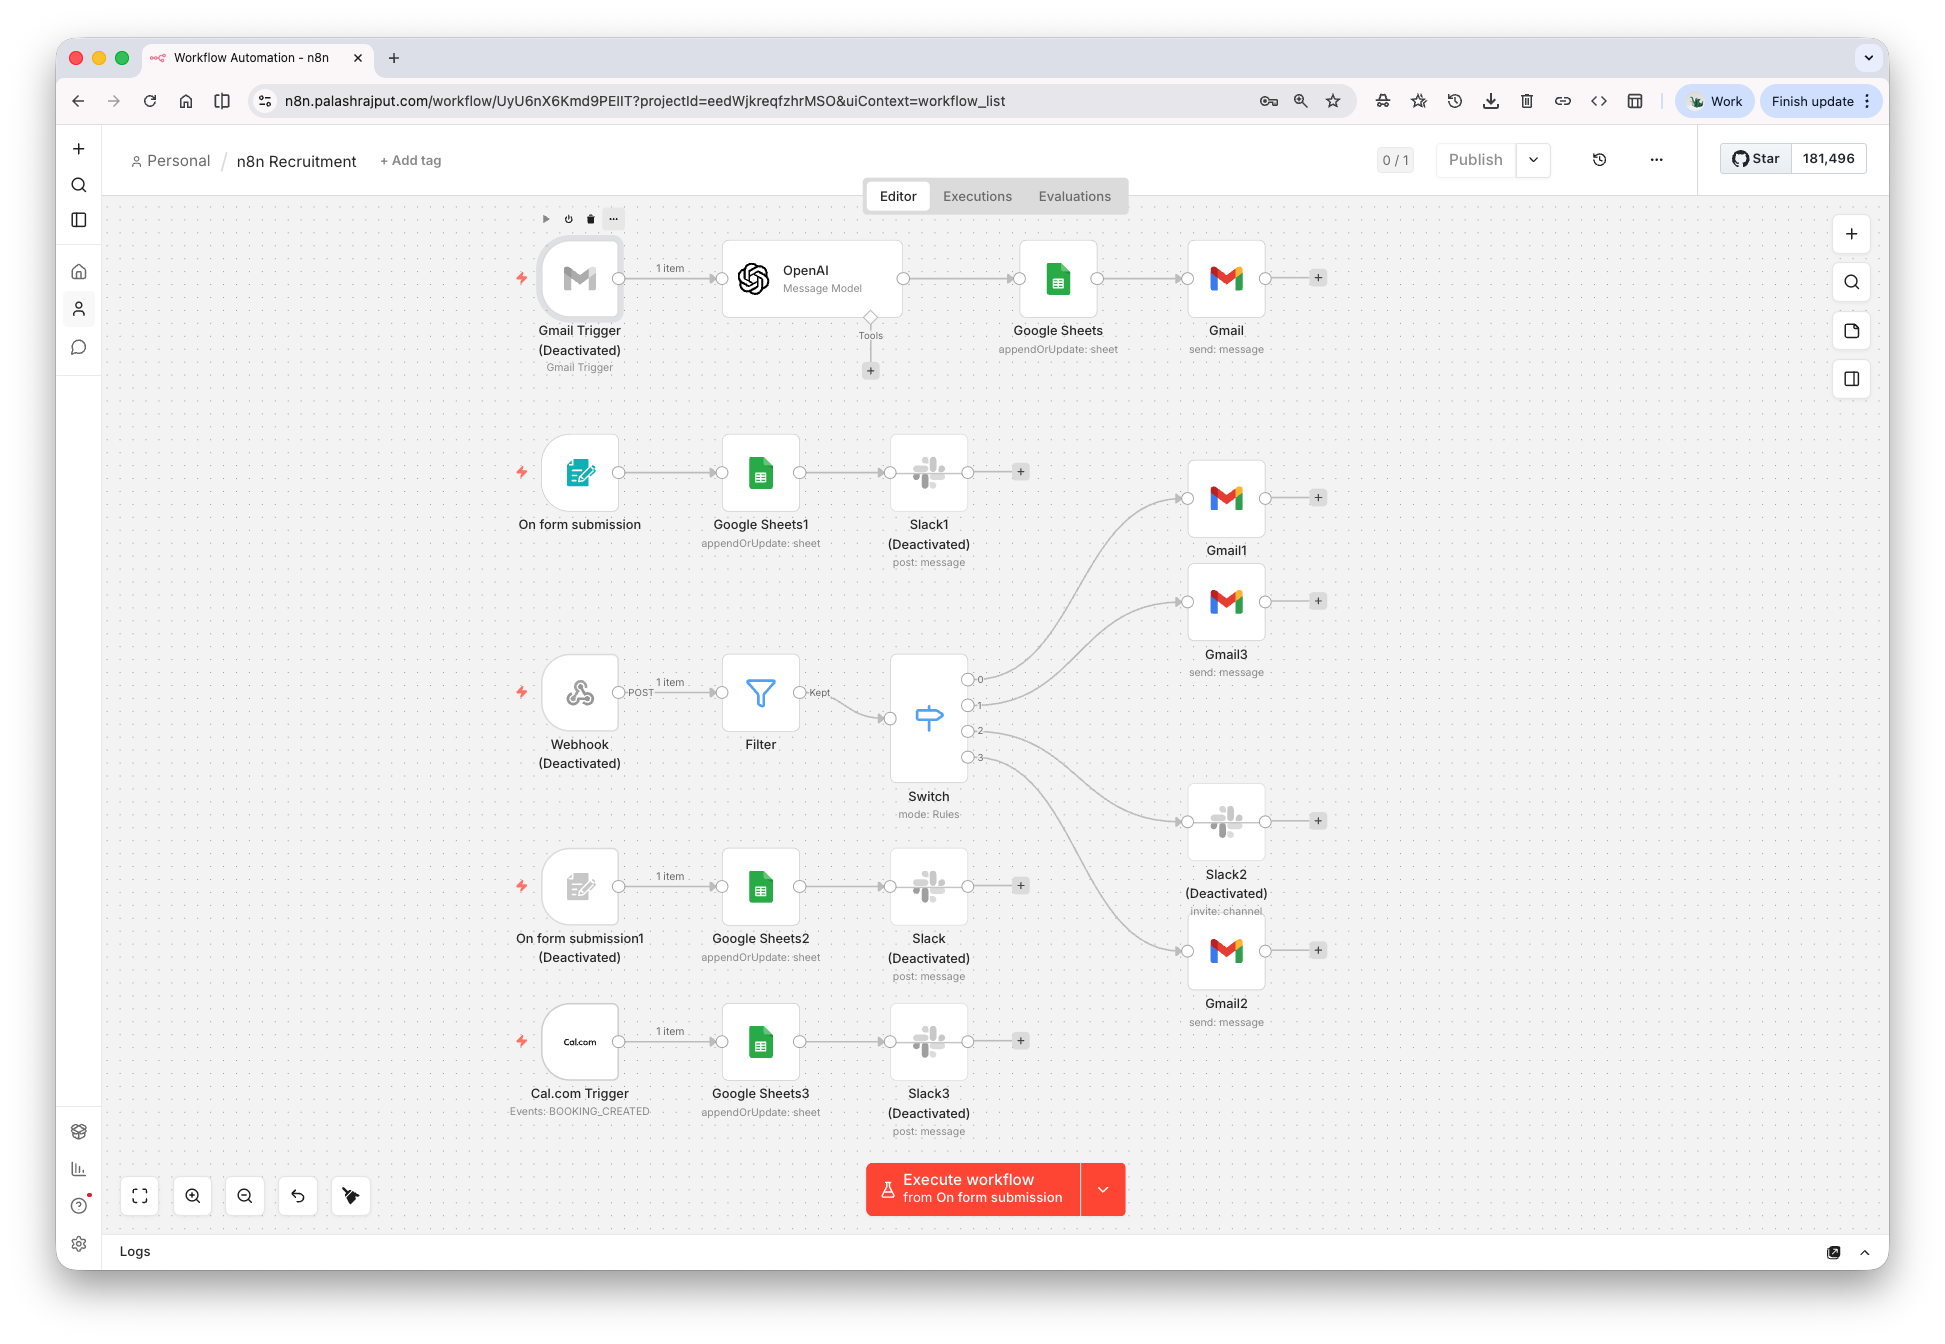Open the Insights chart icon in left sidebar
Viewport: 1945px width, 1344px height.
79,1168
